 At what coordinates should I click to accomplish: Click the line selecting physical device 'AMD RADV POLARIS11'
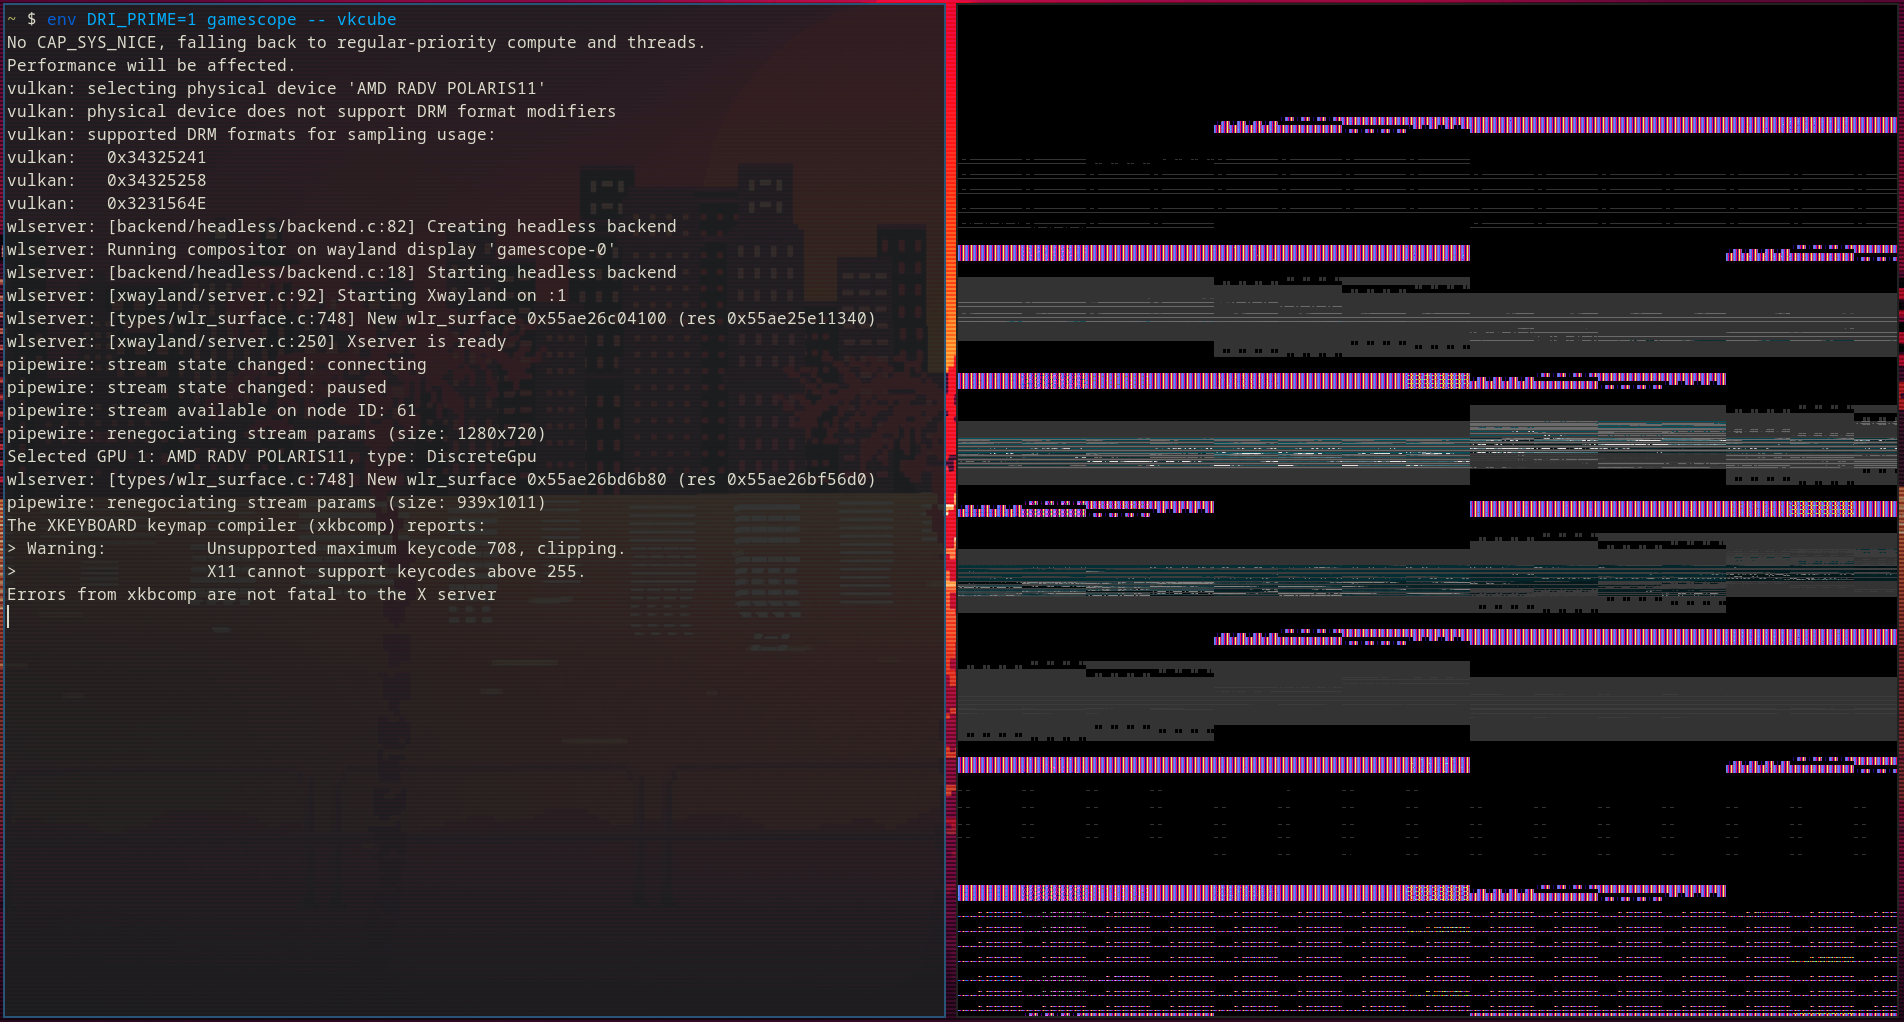click(276, 89)
